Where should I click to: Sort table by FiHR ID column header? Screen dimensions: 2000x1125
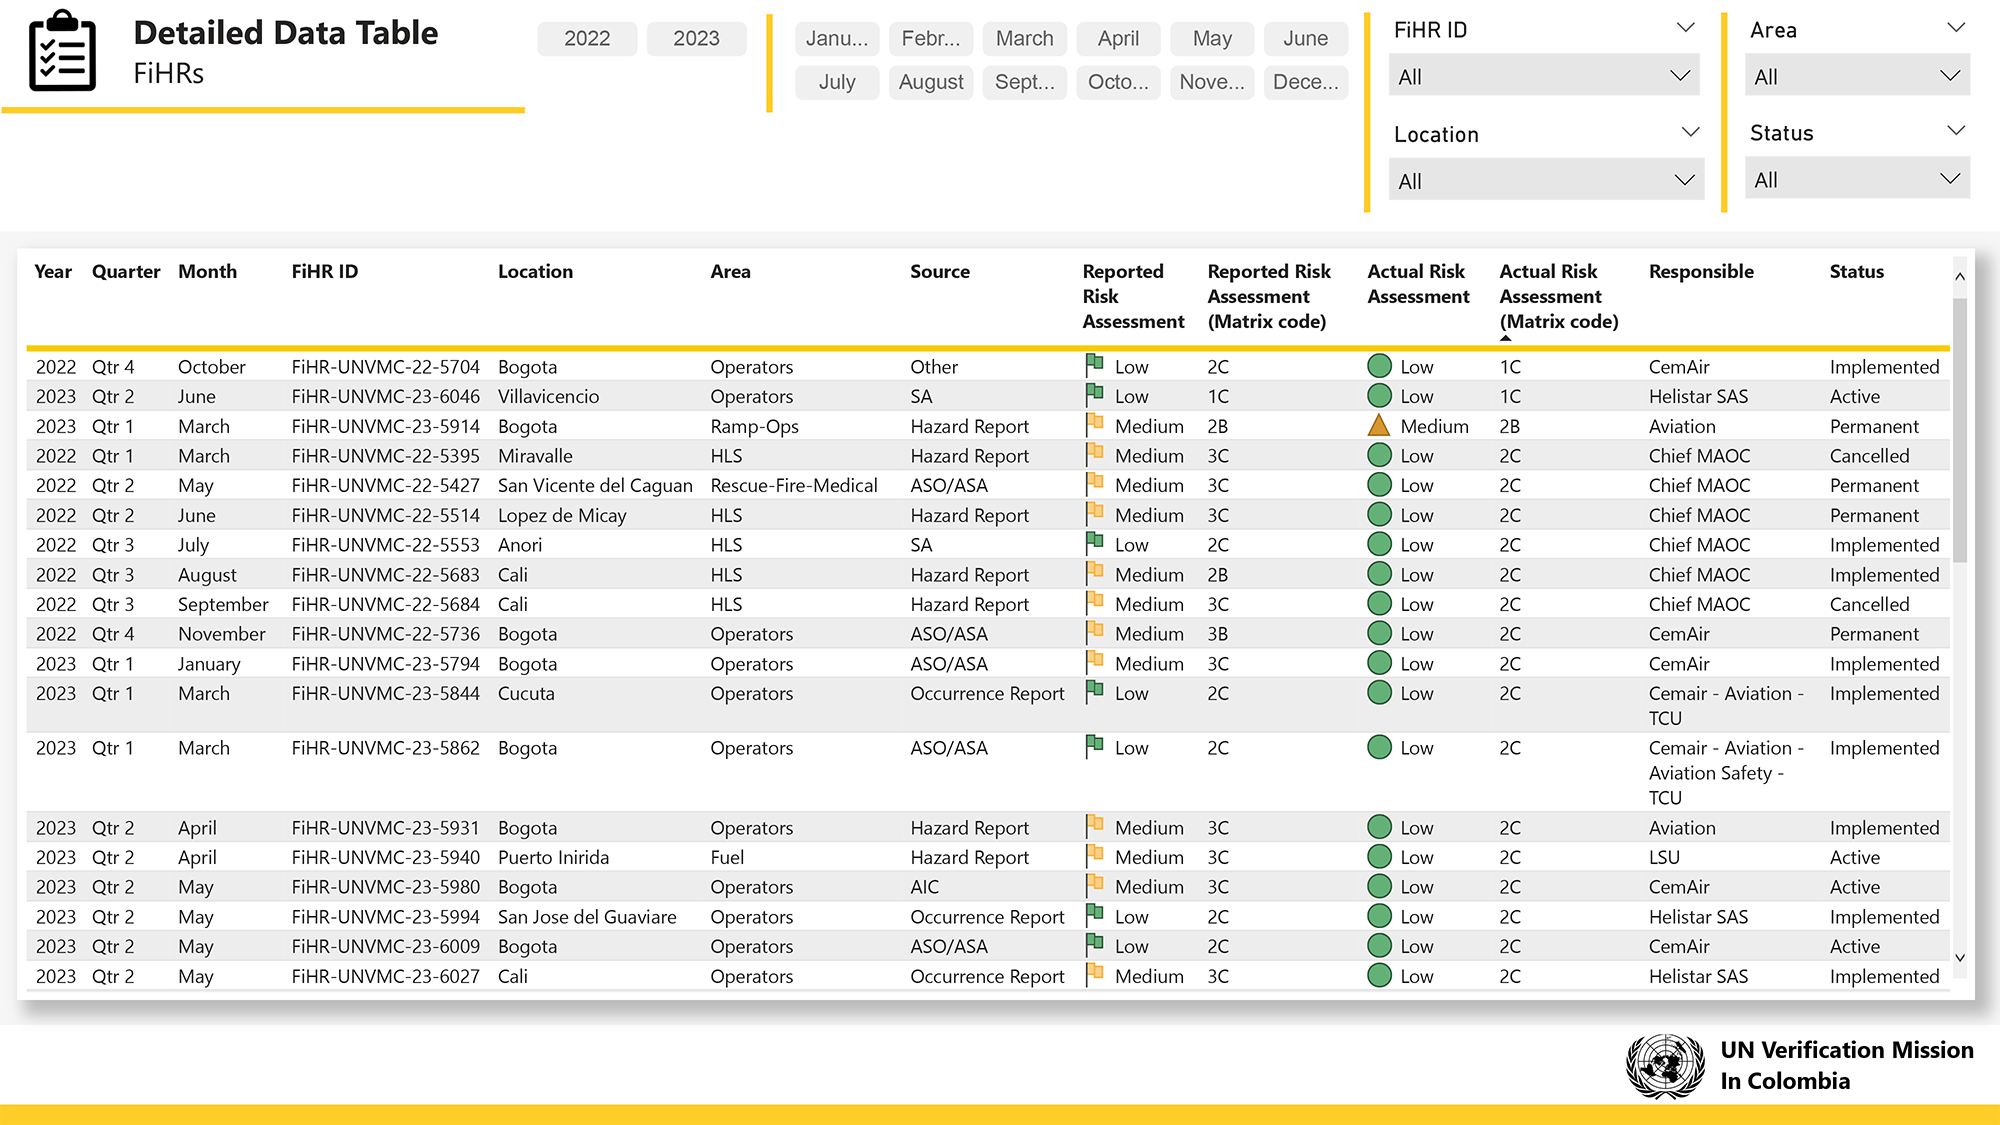[x=325, y=271]
